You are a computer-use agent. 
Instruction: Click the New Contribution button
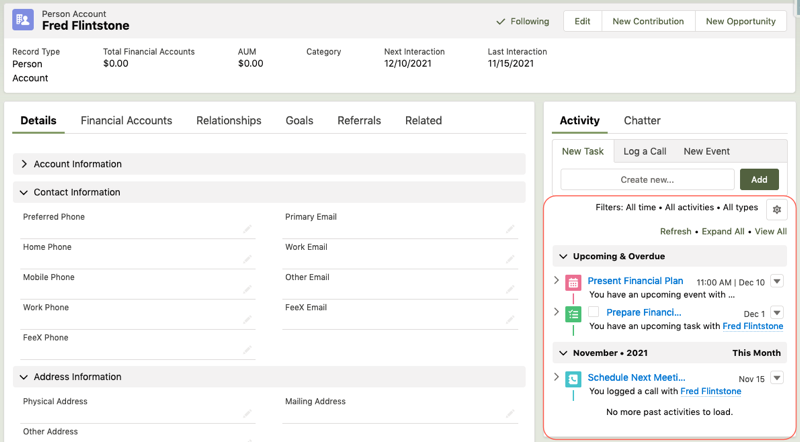click(x=648, y=21)
